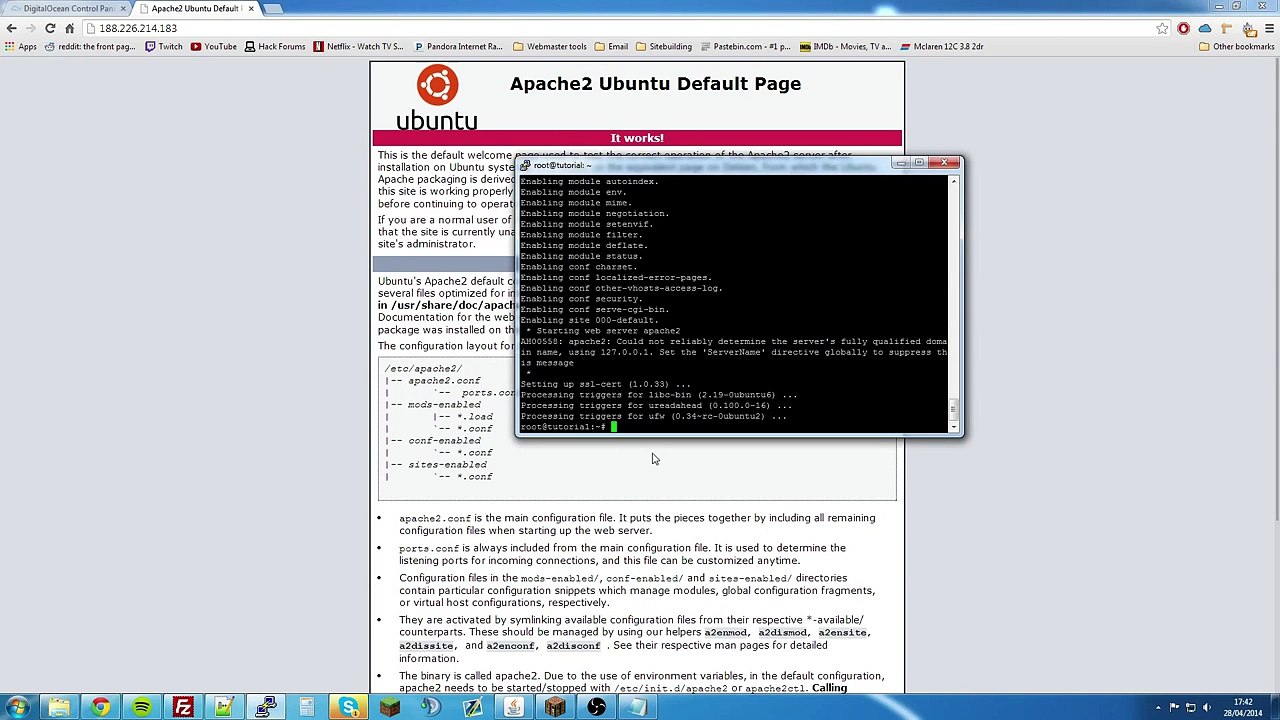Expand the Other bookmarks folder

pos(1236,46)
